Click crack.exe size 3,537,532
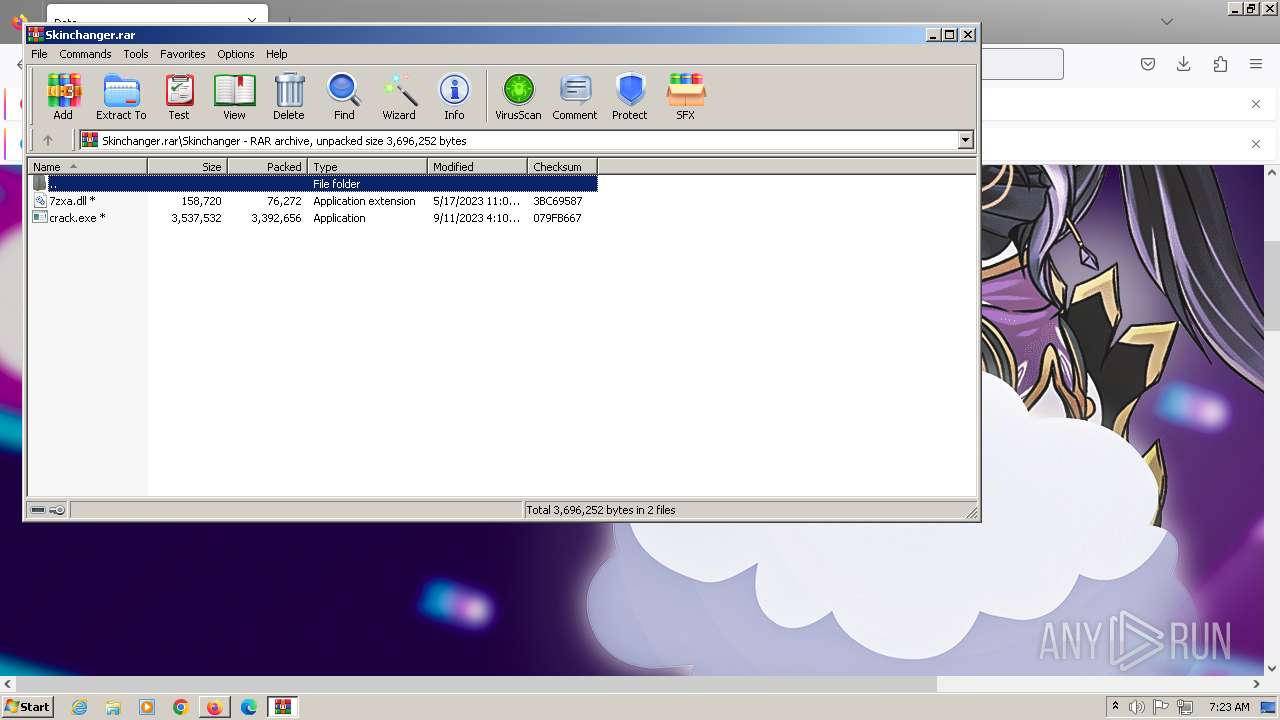The image size is (1280, 720). tap(196, 218)
